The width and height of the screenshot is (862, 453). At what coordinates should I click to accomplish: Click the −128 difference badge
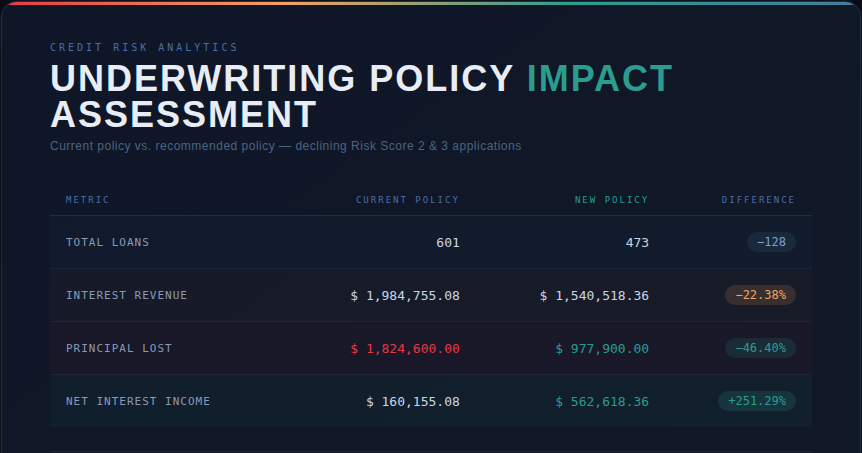(771, 242)
